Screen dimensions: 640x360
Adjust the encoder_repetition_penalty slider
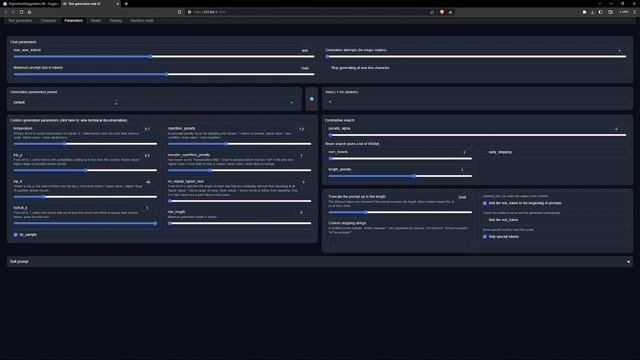pos(240,170)
